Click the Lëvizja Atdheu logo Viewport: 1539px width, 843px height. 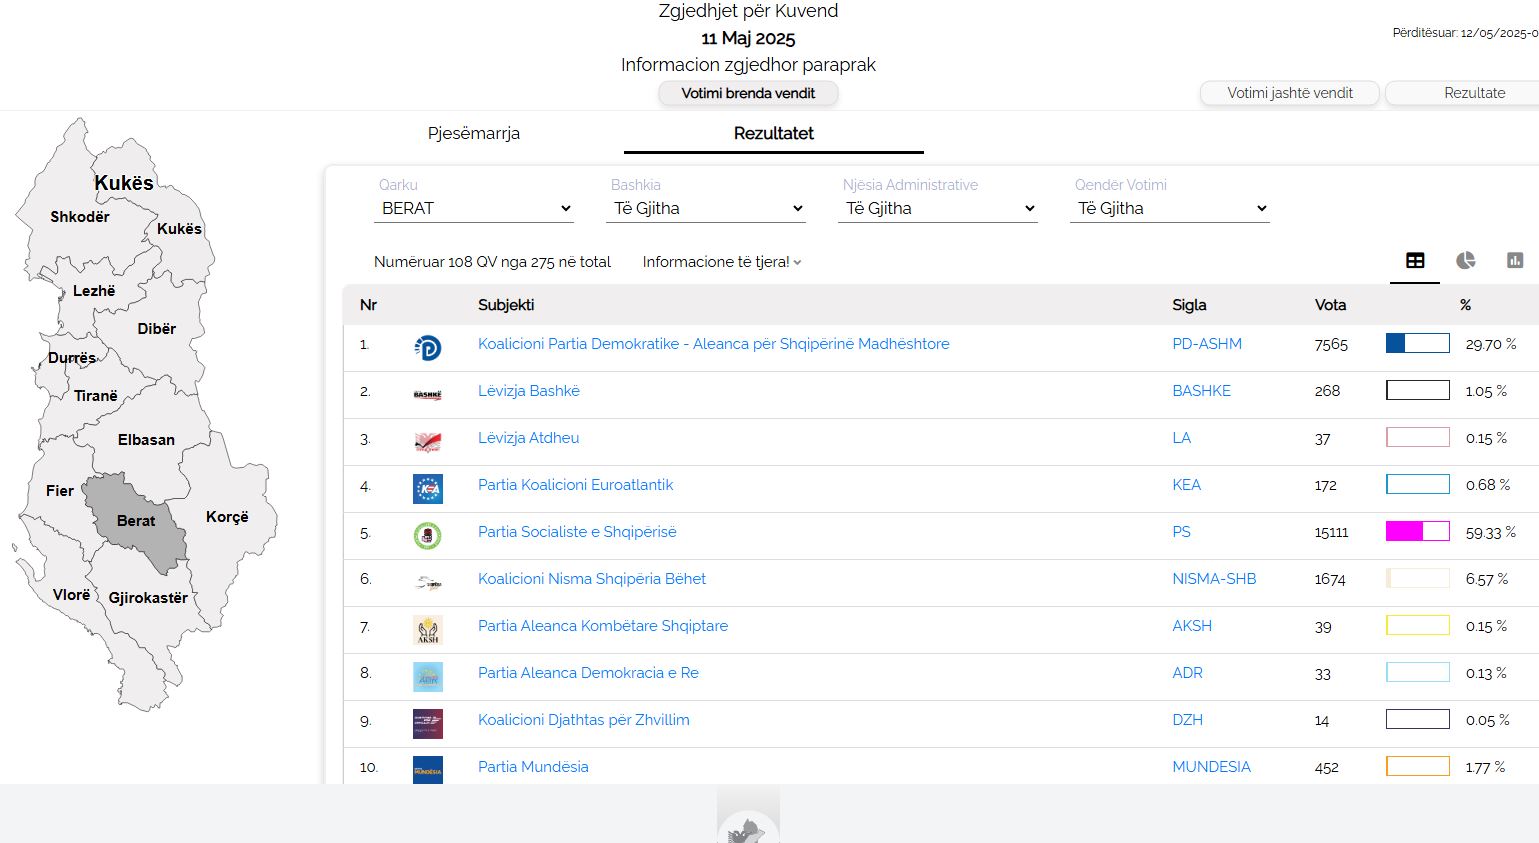(427, 442)
